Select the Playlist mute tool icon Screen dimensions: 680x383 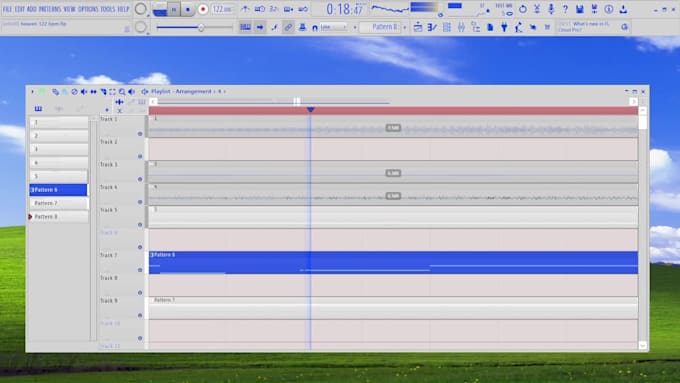[84, 92]
